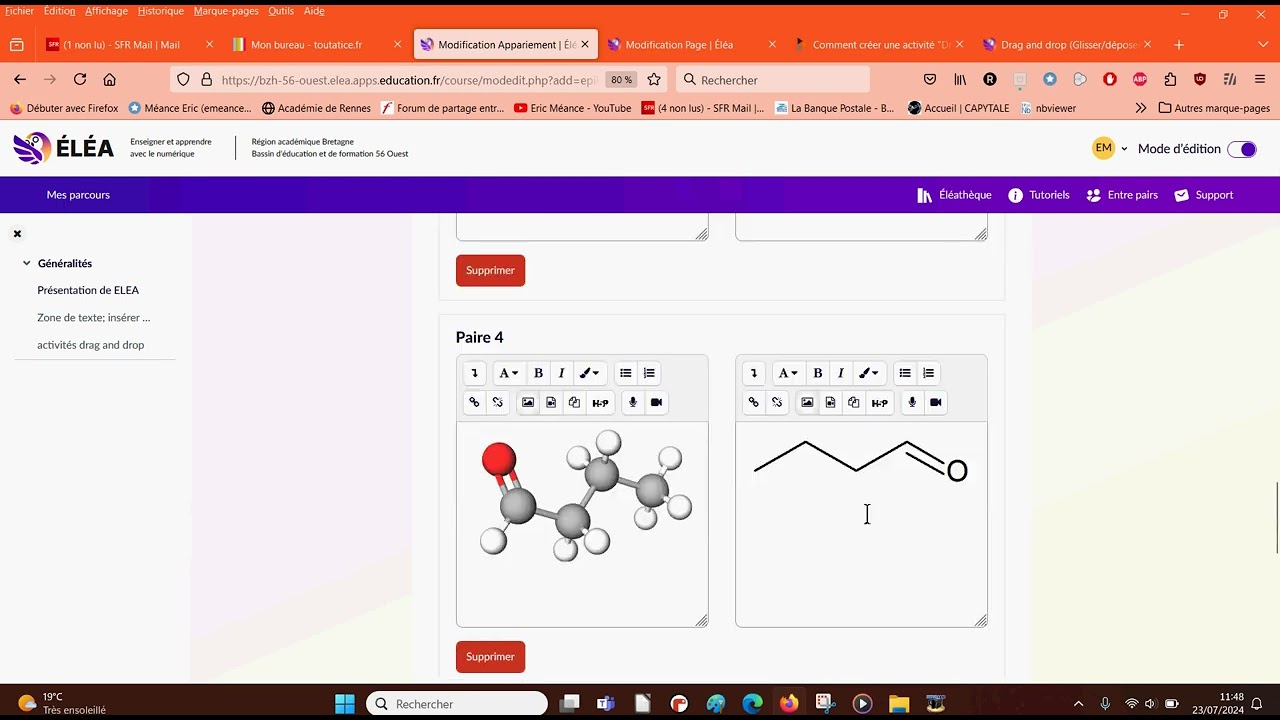This screenshot has height=720, width=1280.
Task: Click Supprimer button above Paire 4
Action: point(490,270)
